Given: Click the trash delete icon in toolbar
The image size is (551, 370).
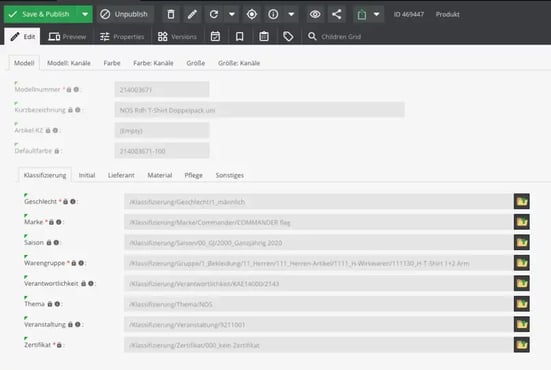Looking at the screenshot, I should point(171,14).
